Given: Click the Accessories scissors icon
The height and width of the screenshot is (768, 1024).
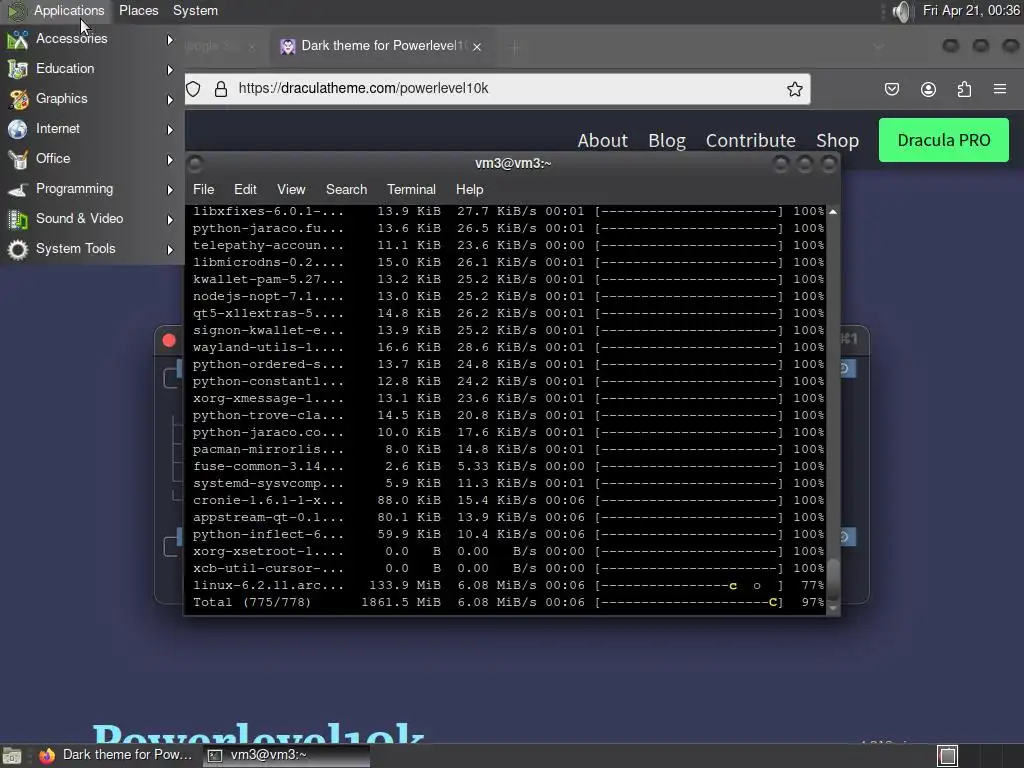Looking at the screenshot, I should point(18,39).
